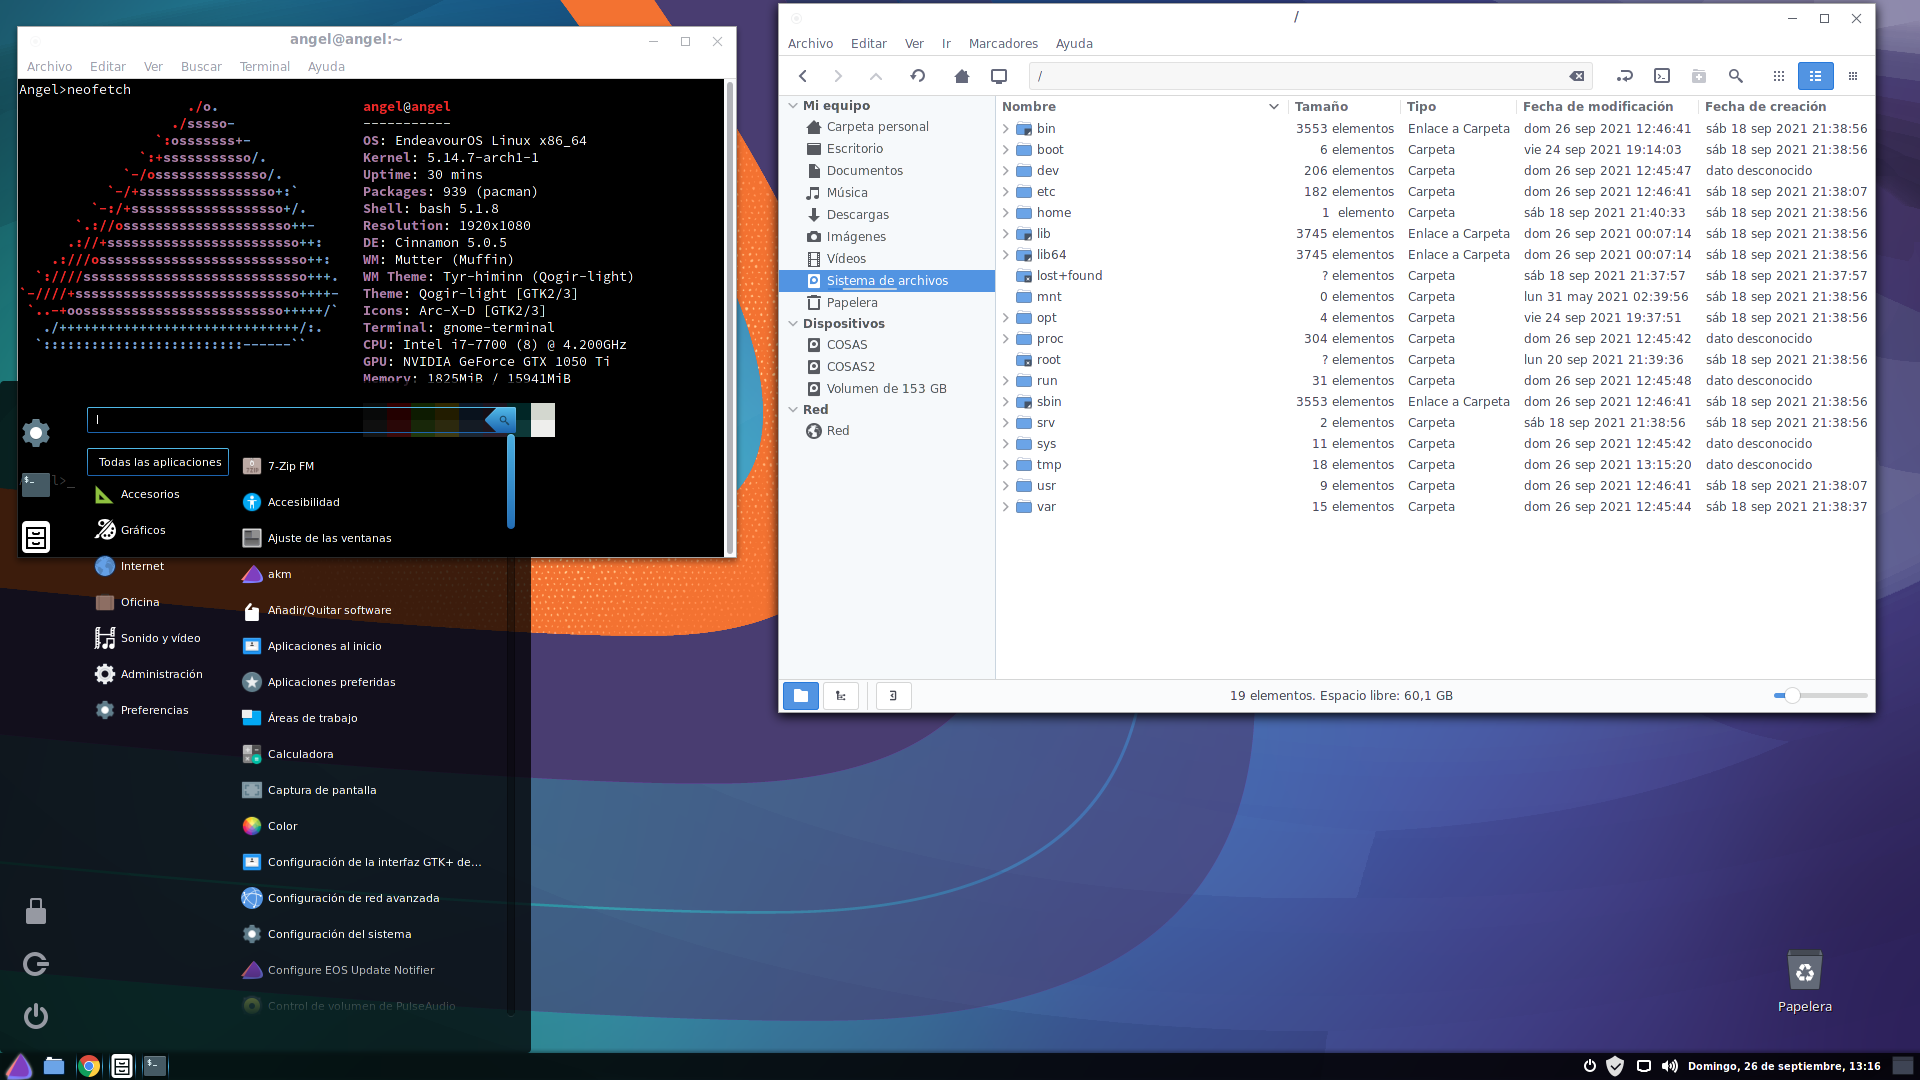Open the system settings gear in menu favorites
The width and height of the screenshot is (1920, 1080).
[x=36, y=433]
